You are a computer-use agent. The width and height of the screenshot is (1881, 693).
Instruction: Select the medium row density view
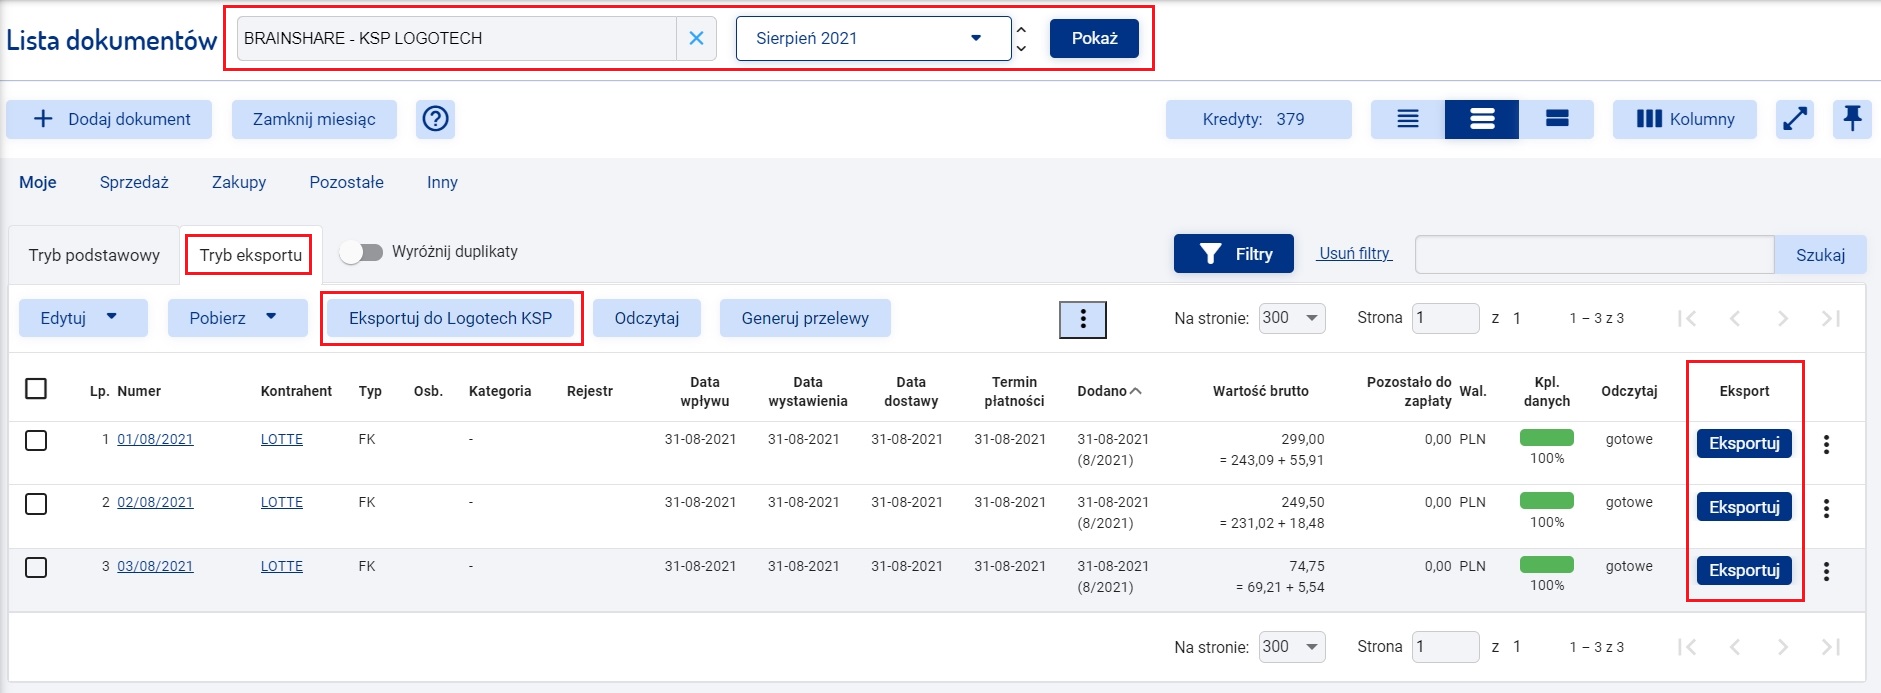1482,119
